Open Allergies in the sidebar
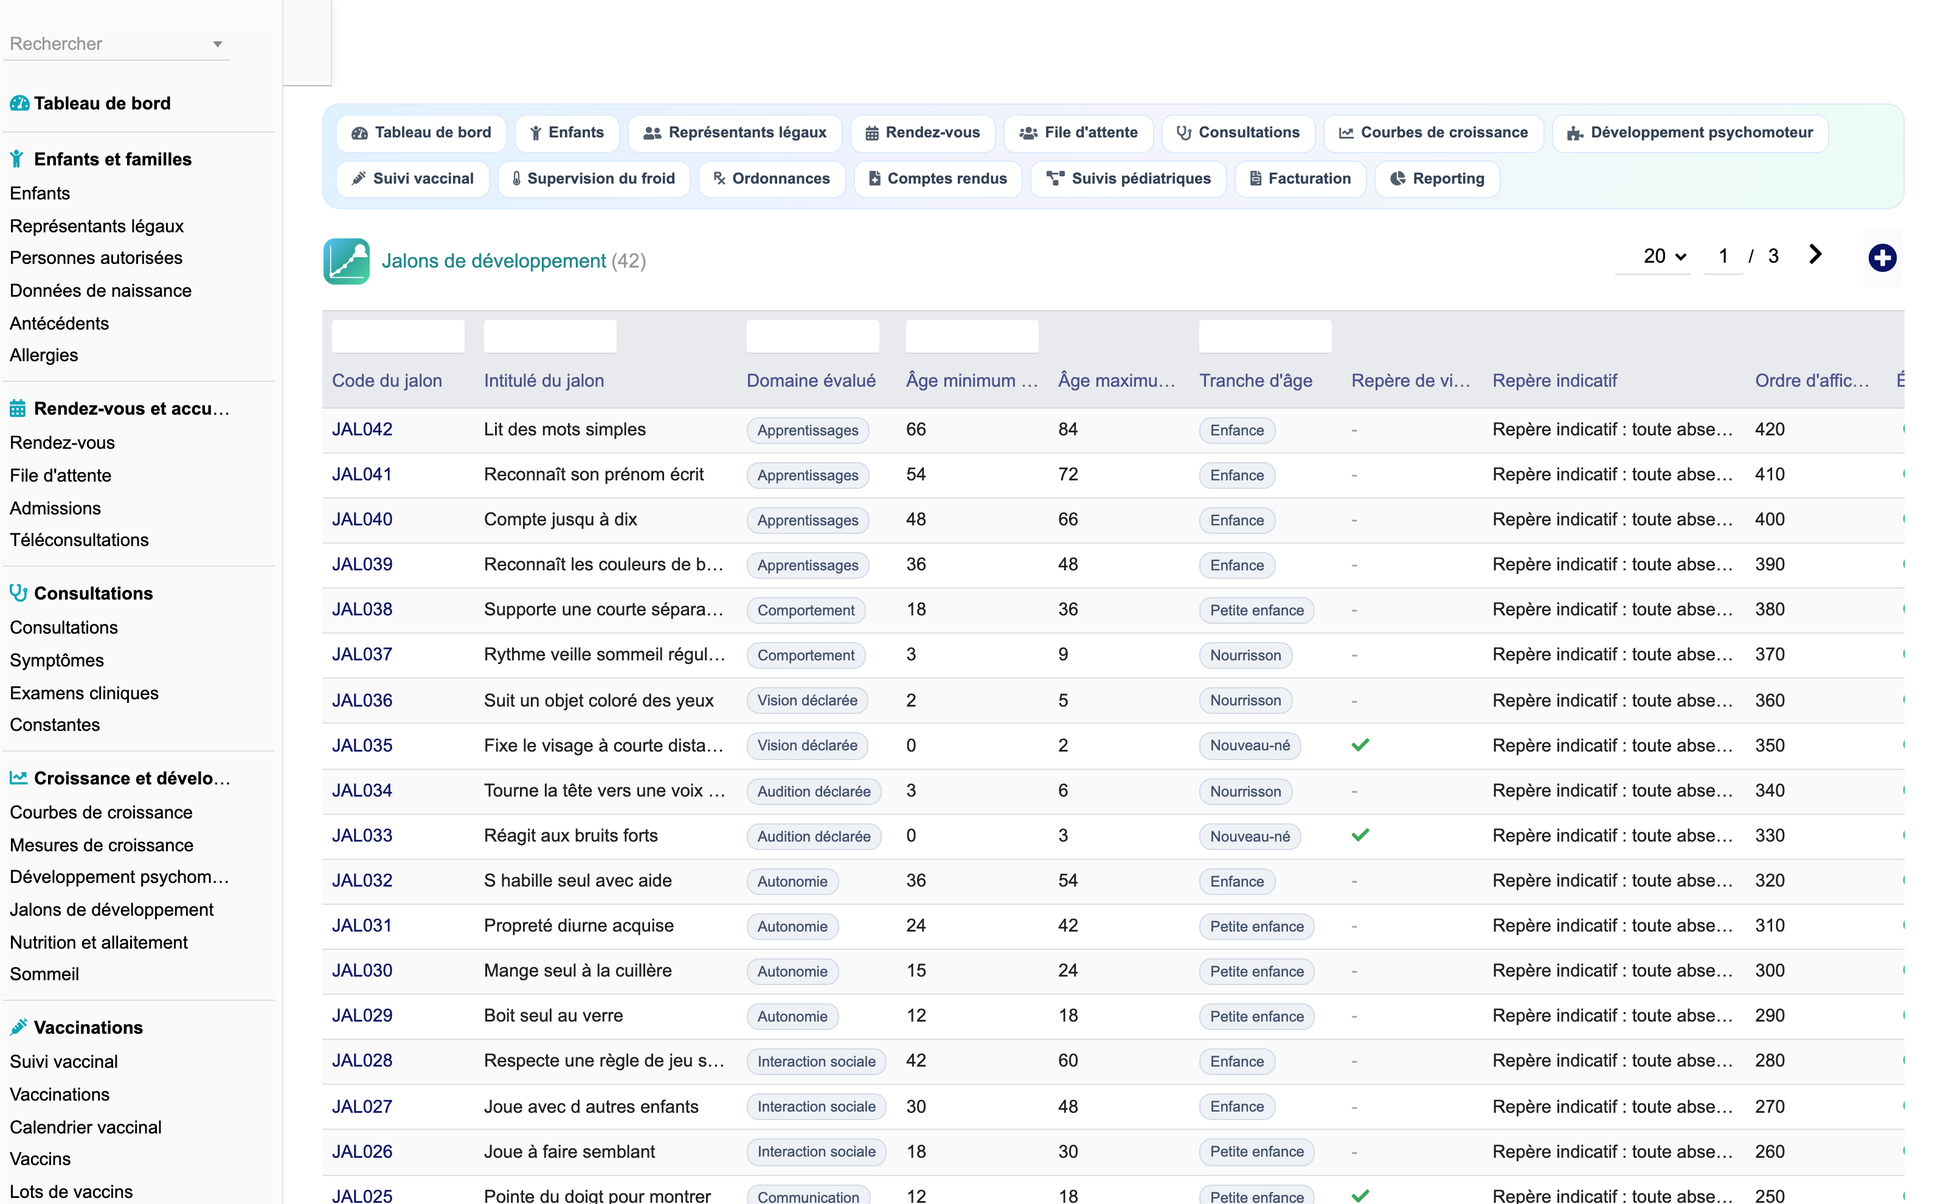Image resolution: width=1946 pixels, height=1204 pixels. point(44,356)
